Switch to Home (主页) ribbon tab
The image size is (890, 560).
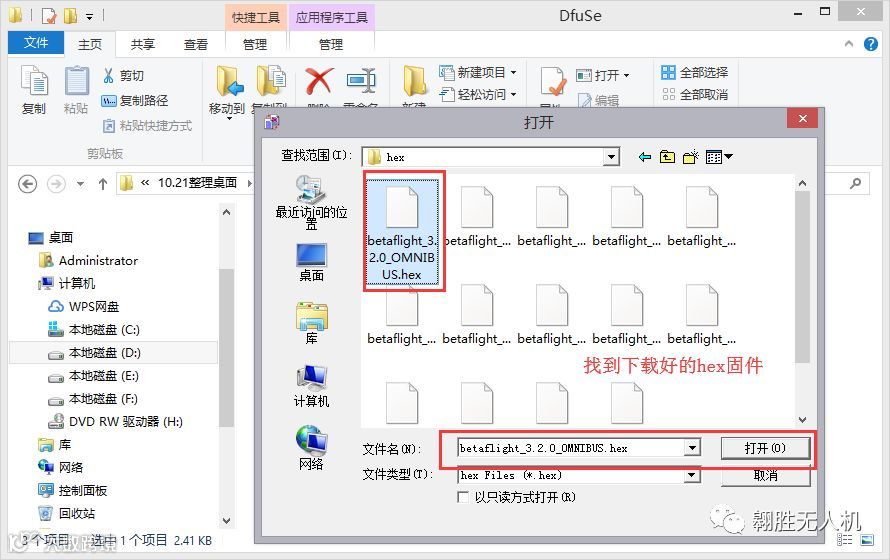coord(90,44)
